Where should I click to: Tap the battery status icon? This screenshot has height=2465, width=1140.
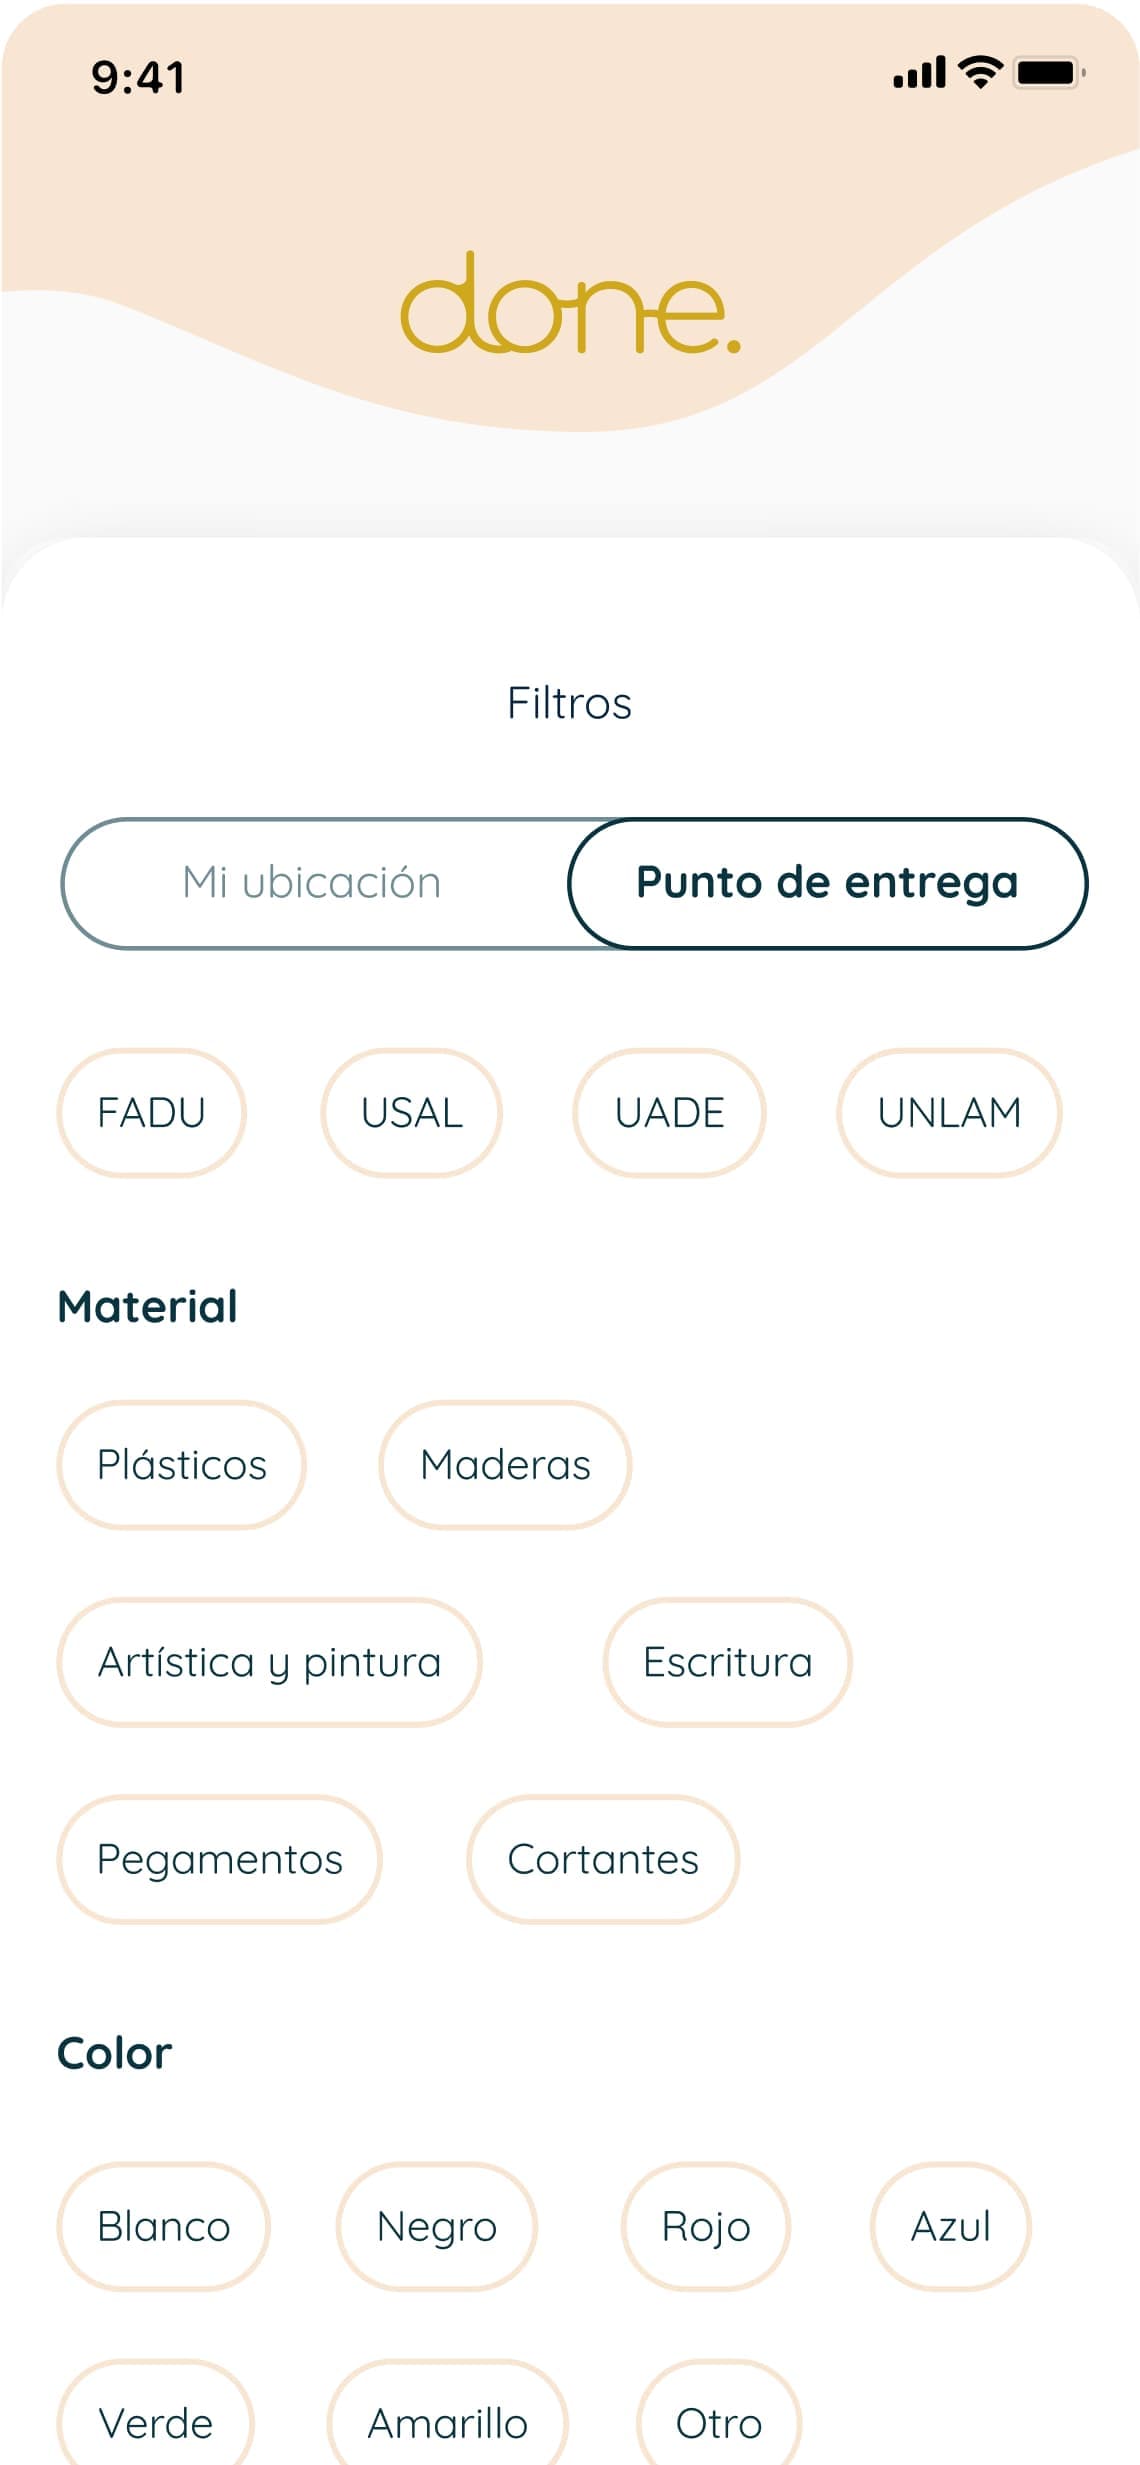[x=1048, y=73]
